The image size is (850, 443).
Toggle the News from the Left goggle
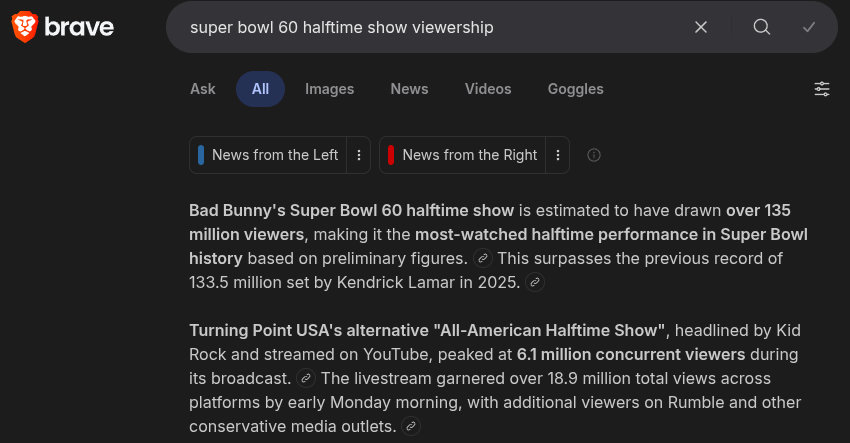(x=268, y=155)
